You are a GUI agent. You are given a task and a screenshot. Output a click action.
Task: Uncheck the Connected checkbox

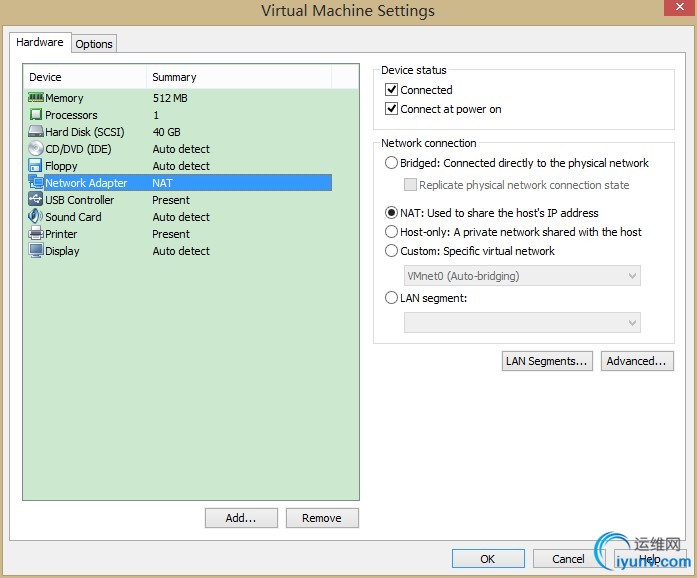[392, 90]
